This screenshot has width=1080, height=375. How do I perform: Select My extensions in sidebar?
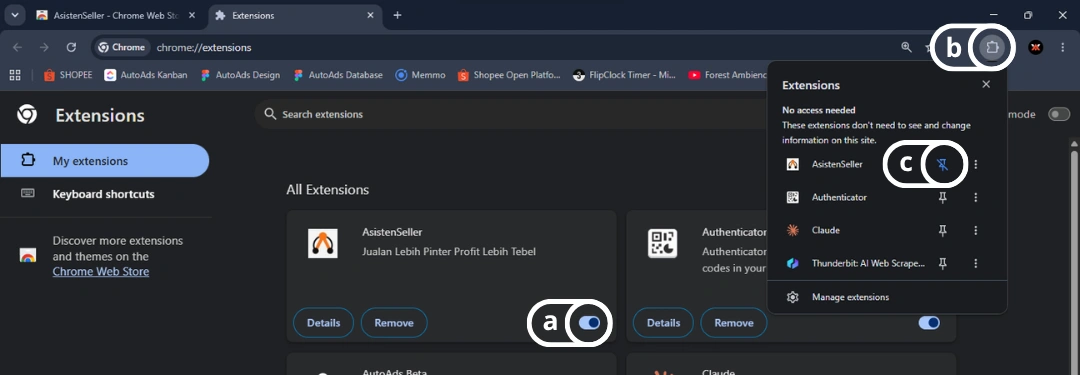105,161
